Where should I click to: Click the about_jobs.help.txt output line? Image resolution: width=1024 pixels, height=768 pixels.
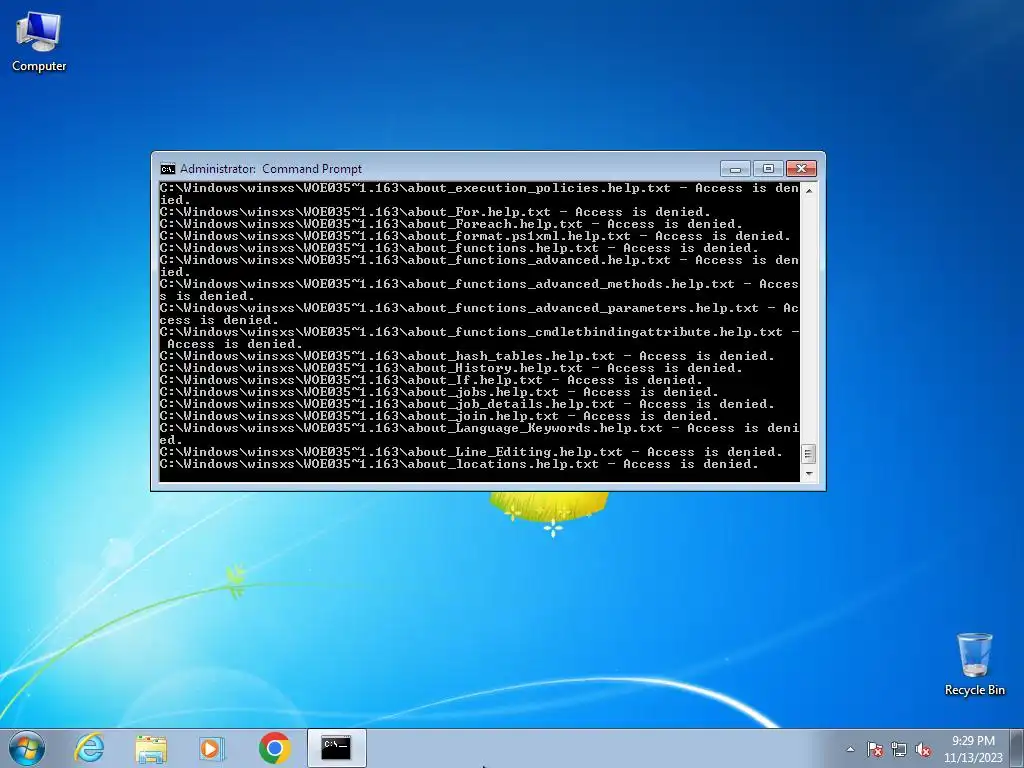439,392
